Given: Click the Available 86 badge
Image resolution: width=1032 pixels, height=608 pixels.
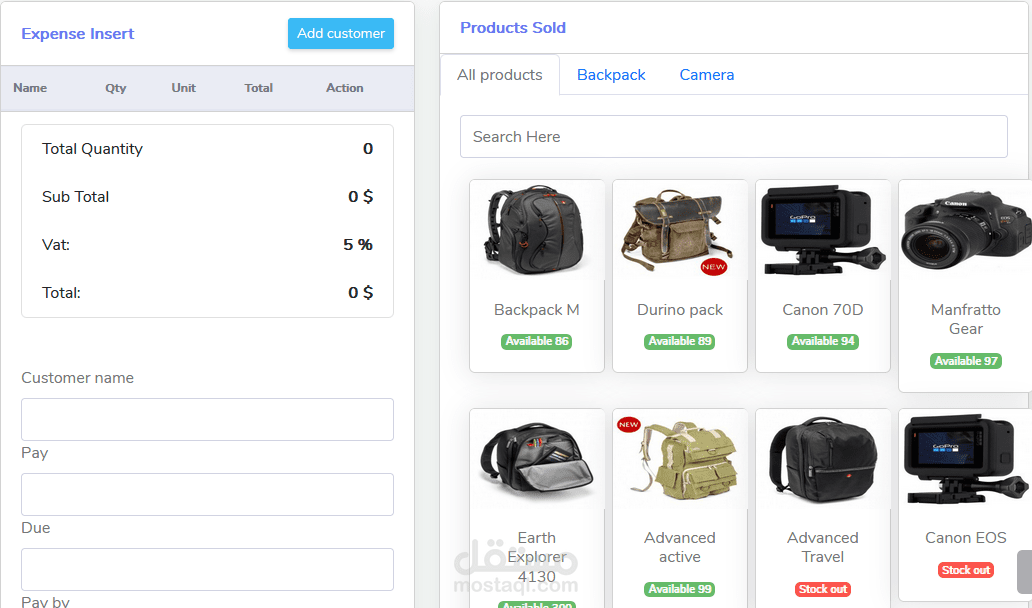Looking at the screenshot, I should (536, 342).
